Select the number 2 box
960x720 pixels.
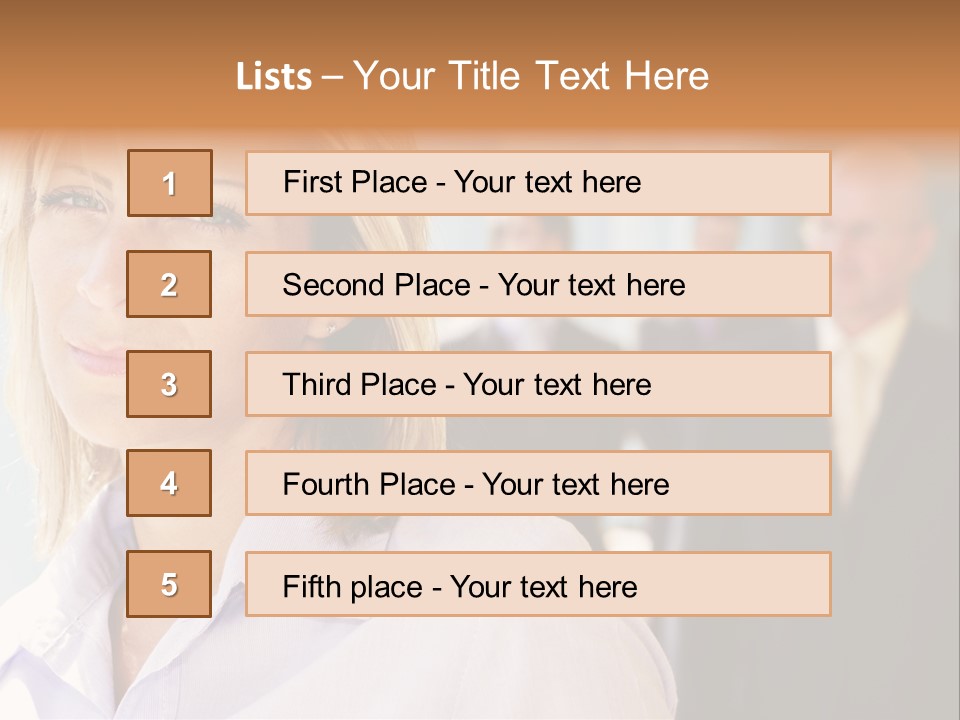(x=169, y=284)
